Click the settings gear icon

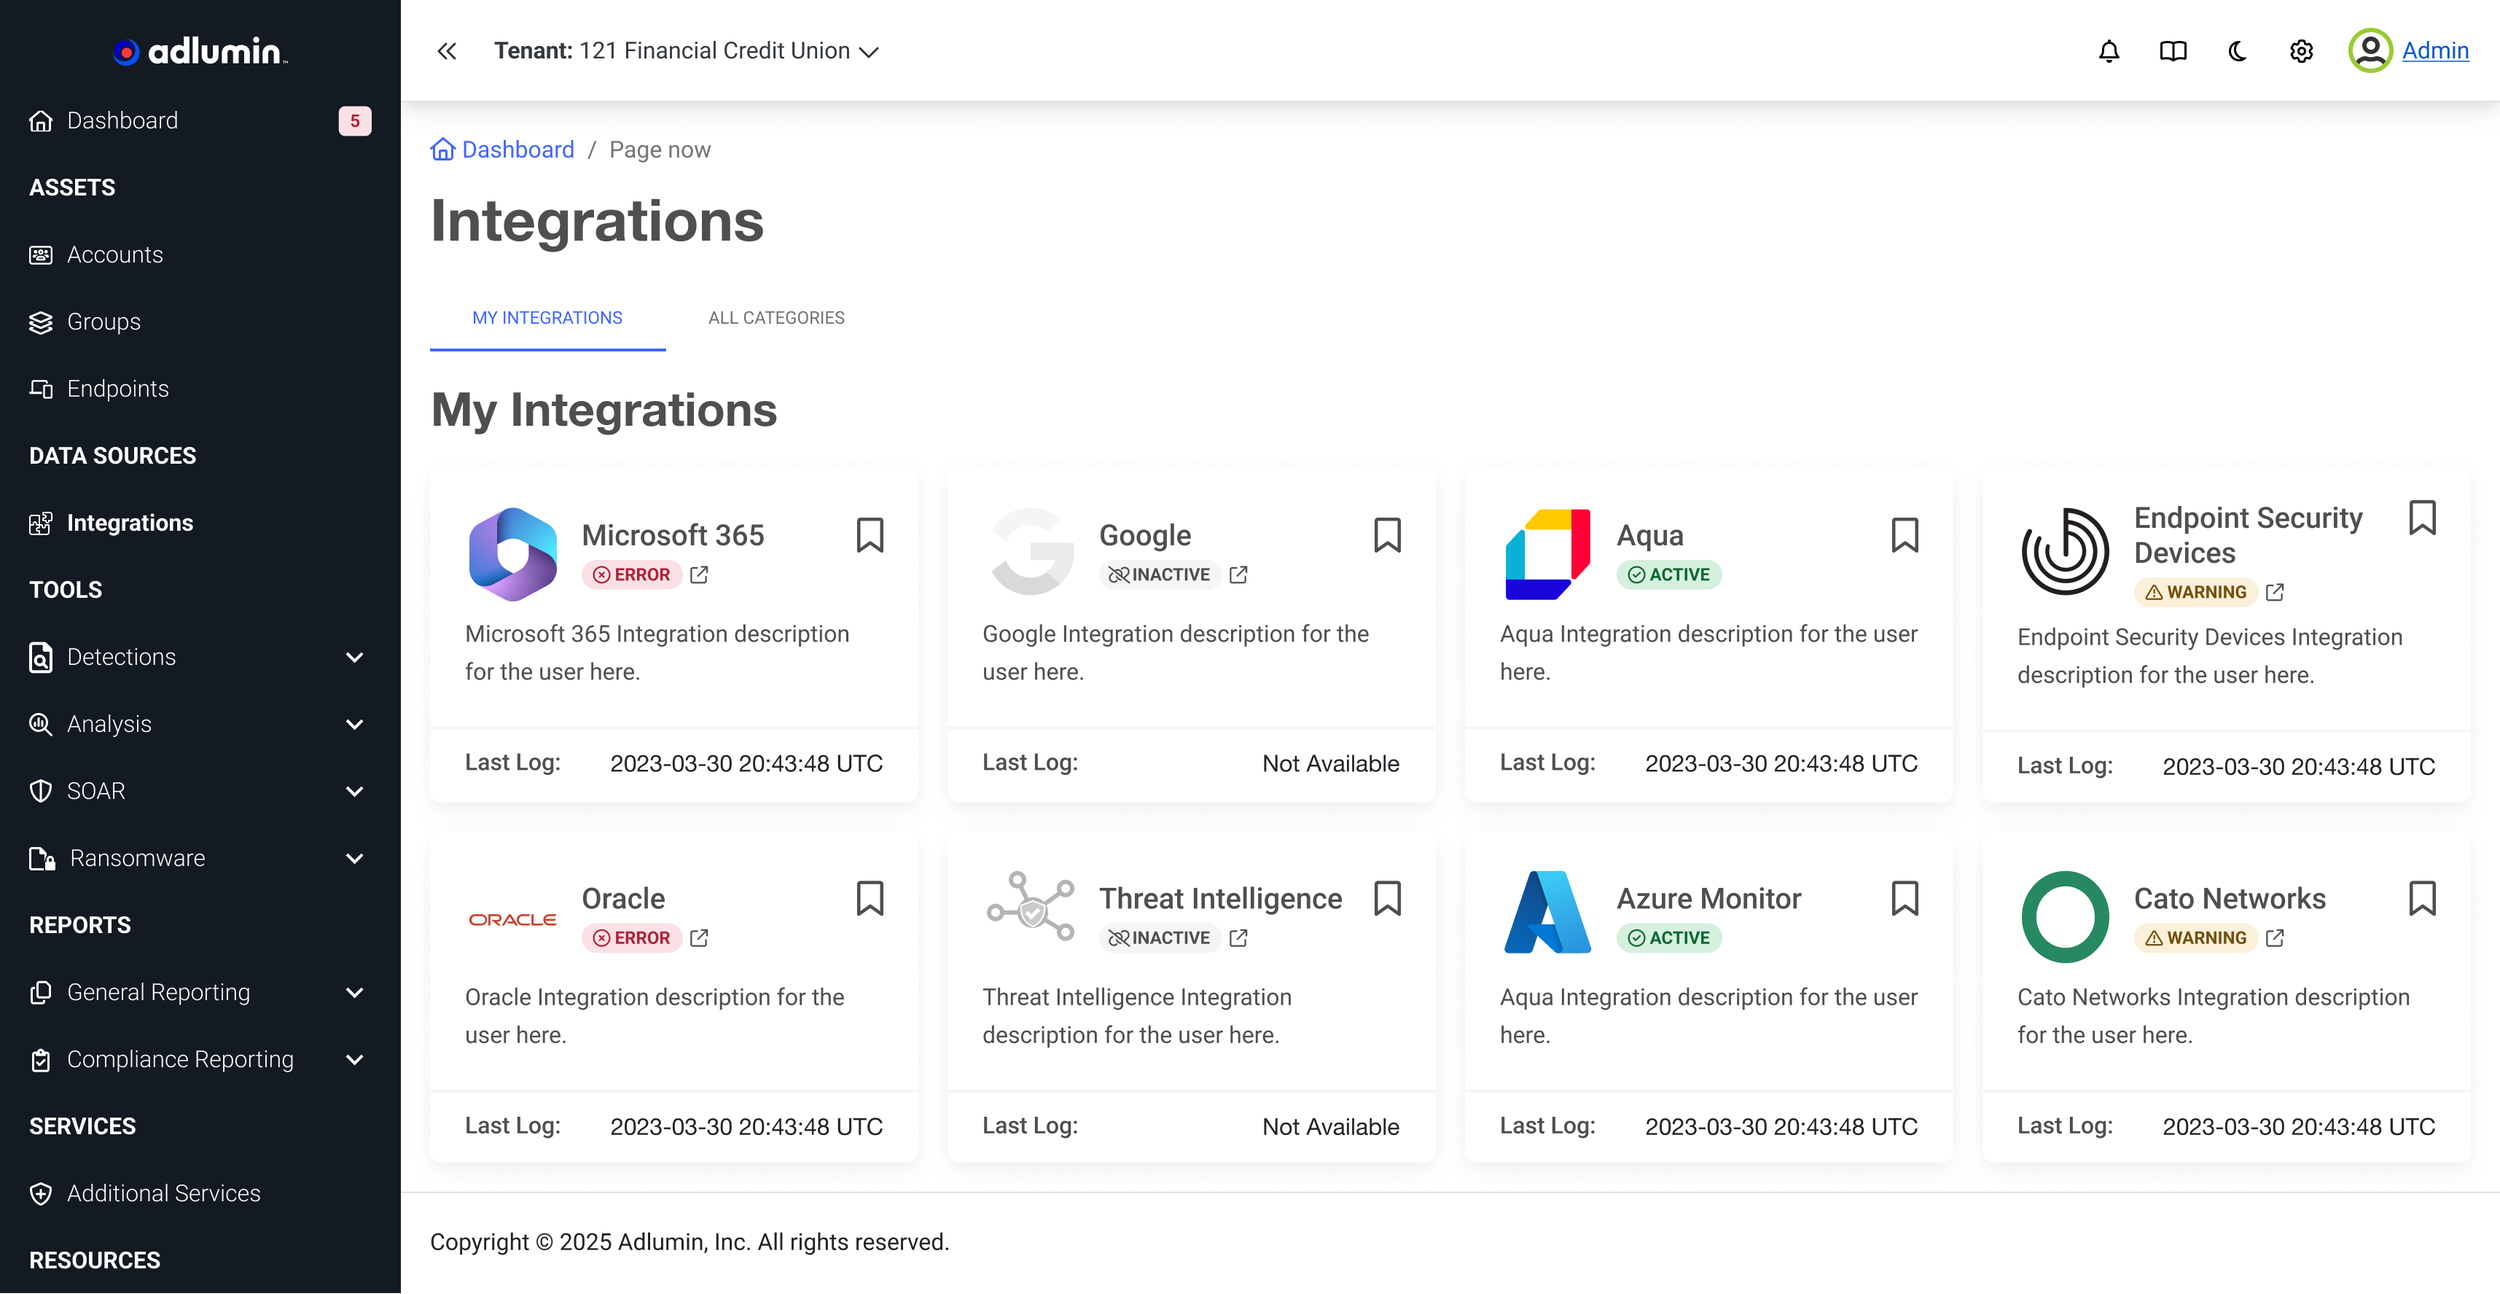[2300, 50]
